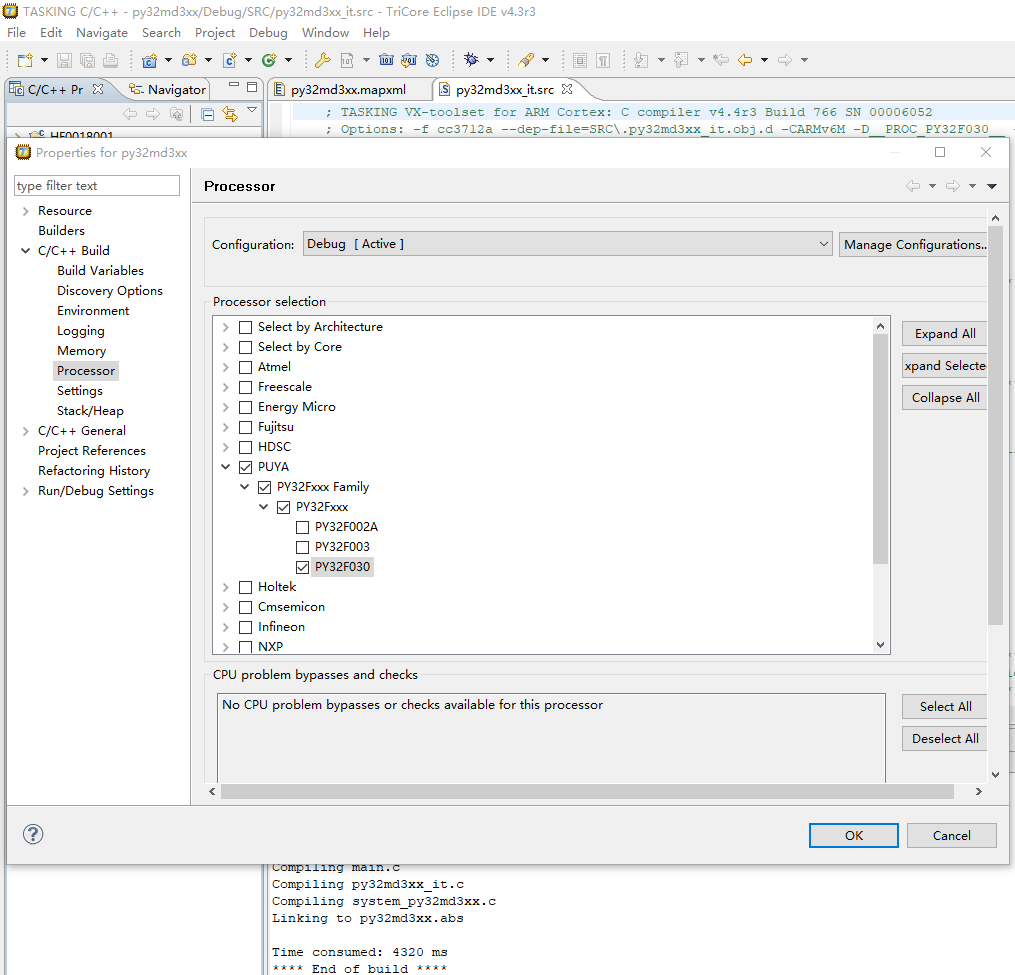The height and width of the screenshot is (975, 1015).
Task: Check the Atmel checkbox
Action: 245,368
